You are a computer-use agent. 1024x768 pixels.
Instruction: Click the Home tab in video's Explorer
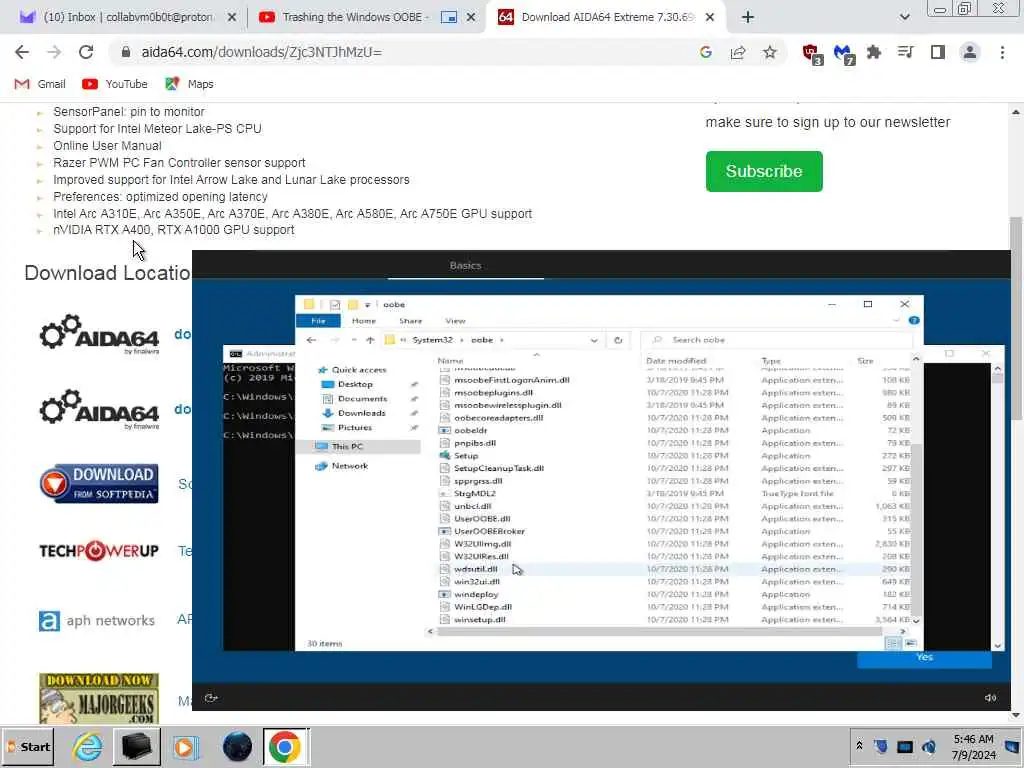point(364,321)
